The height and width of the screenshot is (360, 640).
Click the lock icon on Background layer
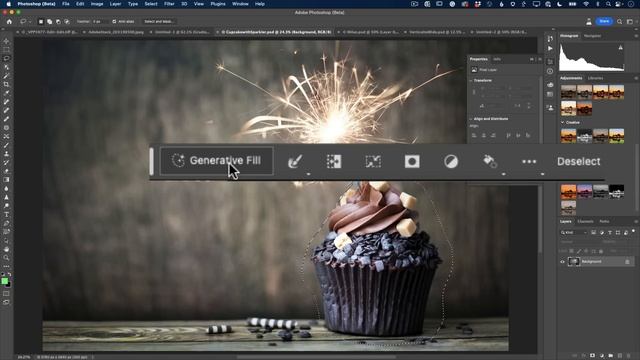pos(627,262)
